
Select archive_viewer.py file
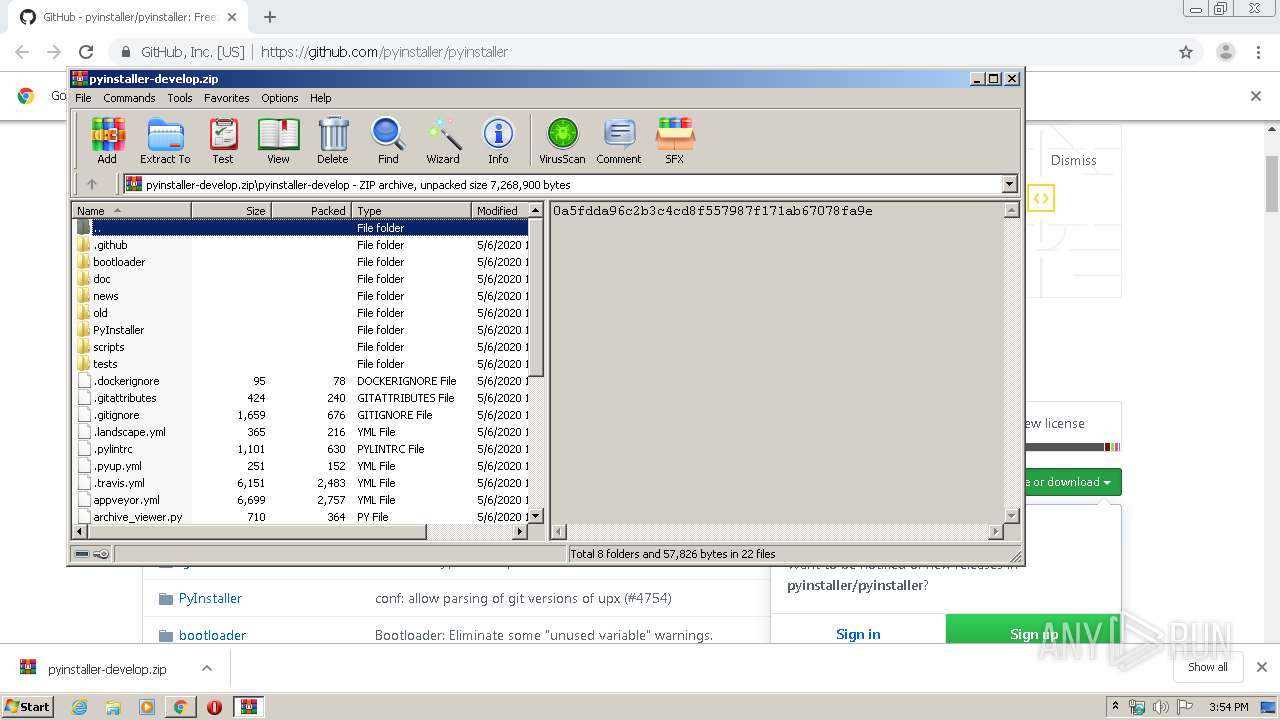click(x=300, y=517)
